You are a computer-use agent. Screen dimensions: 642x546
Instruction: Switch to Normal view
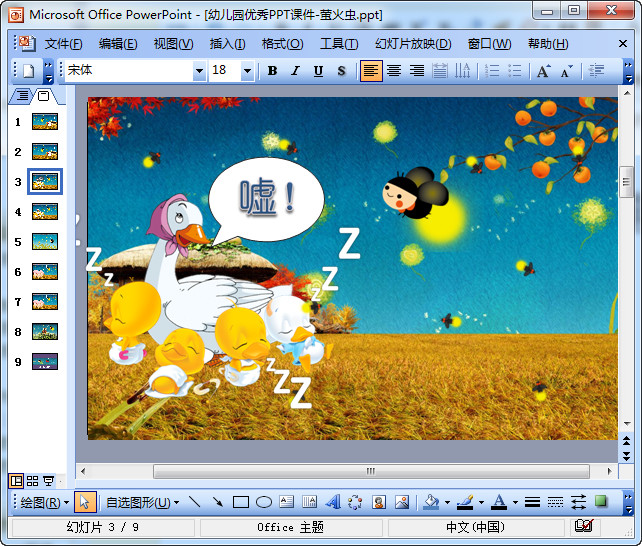(16, 481)
